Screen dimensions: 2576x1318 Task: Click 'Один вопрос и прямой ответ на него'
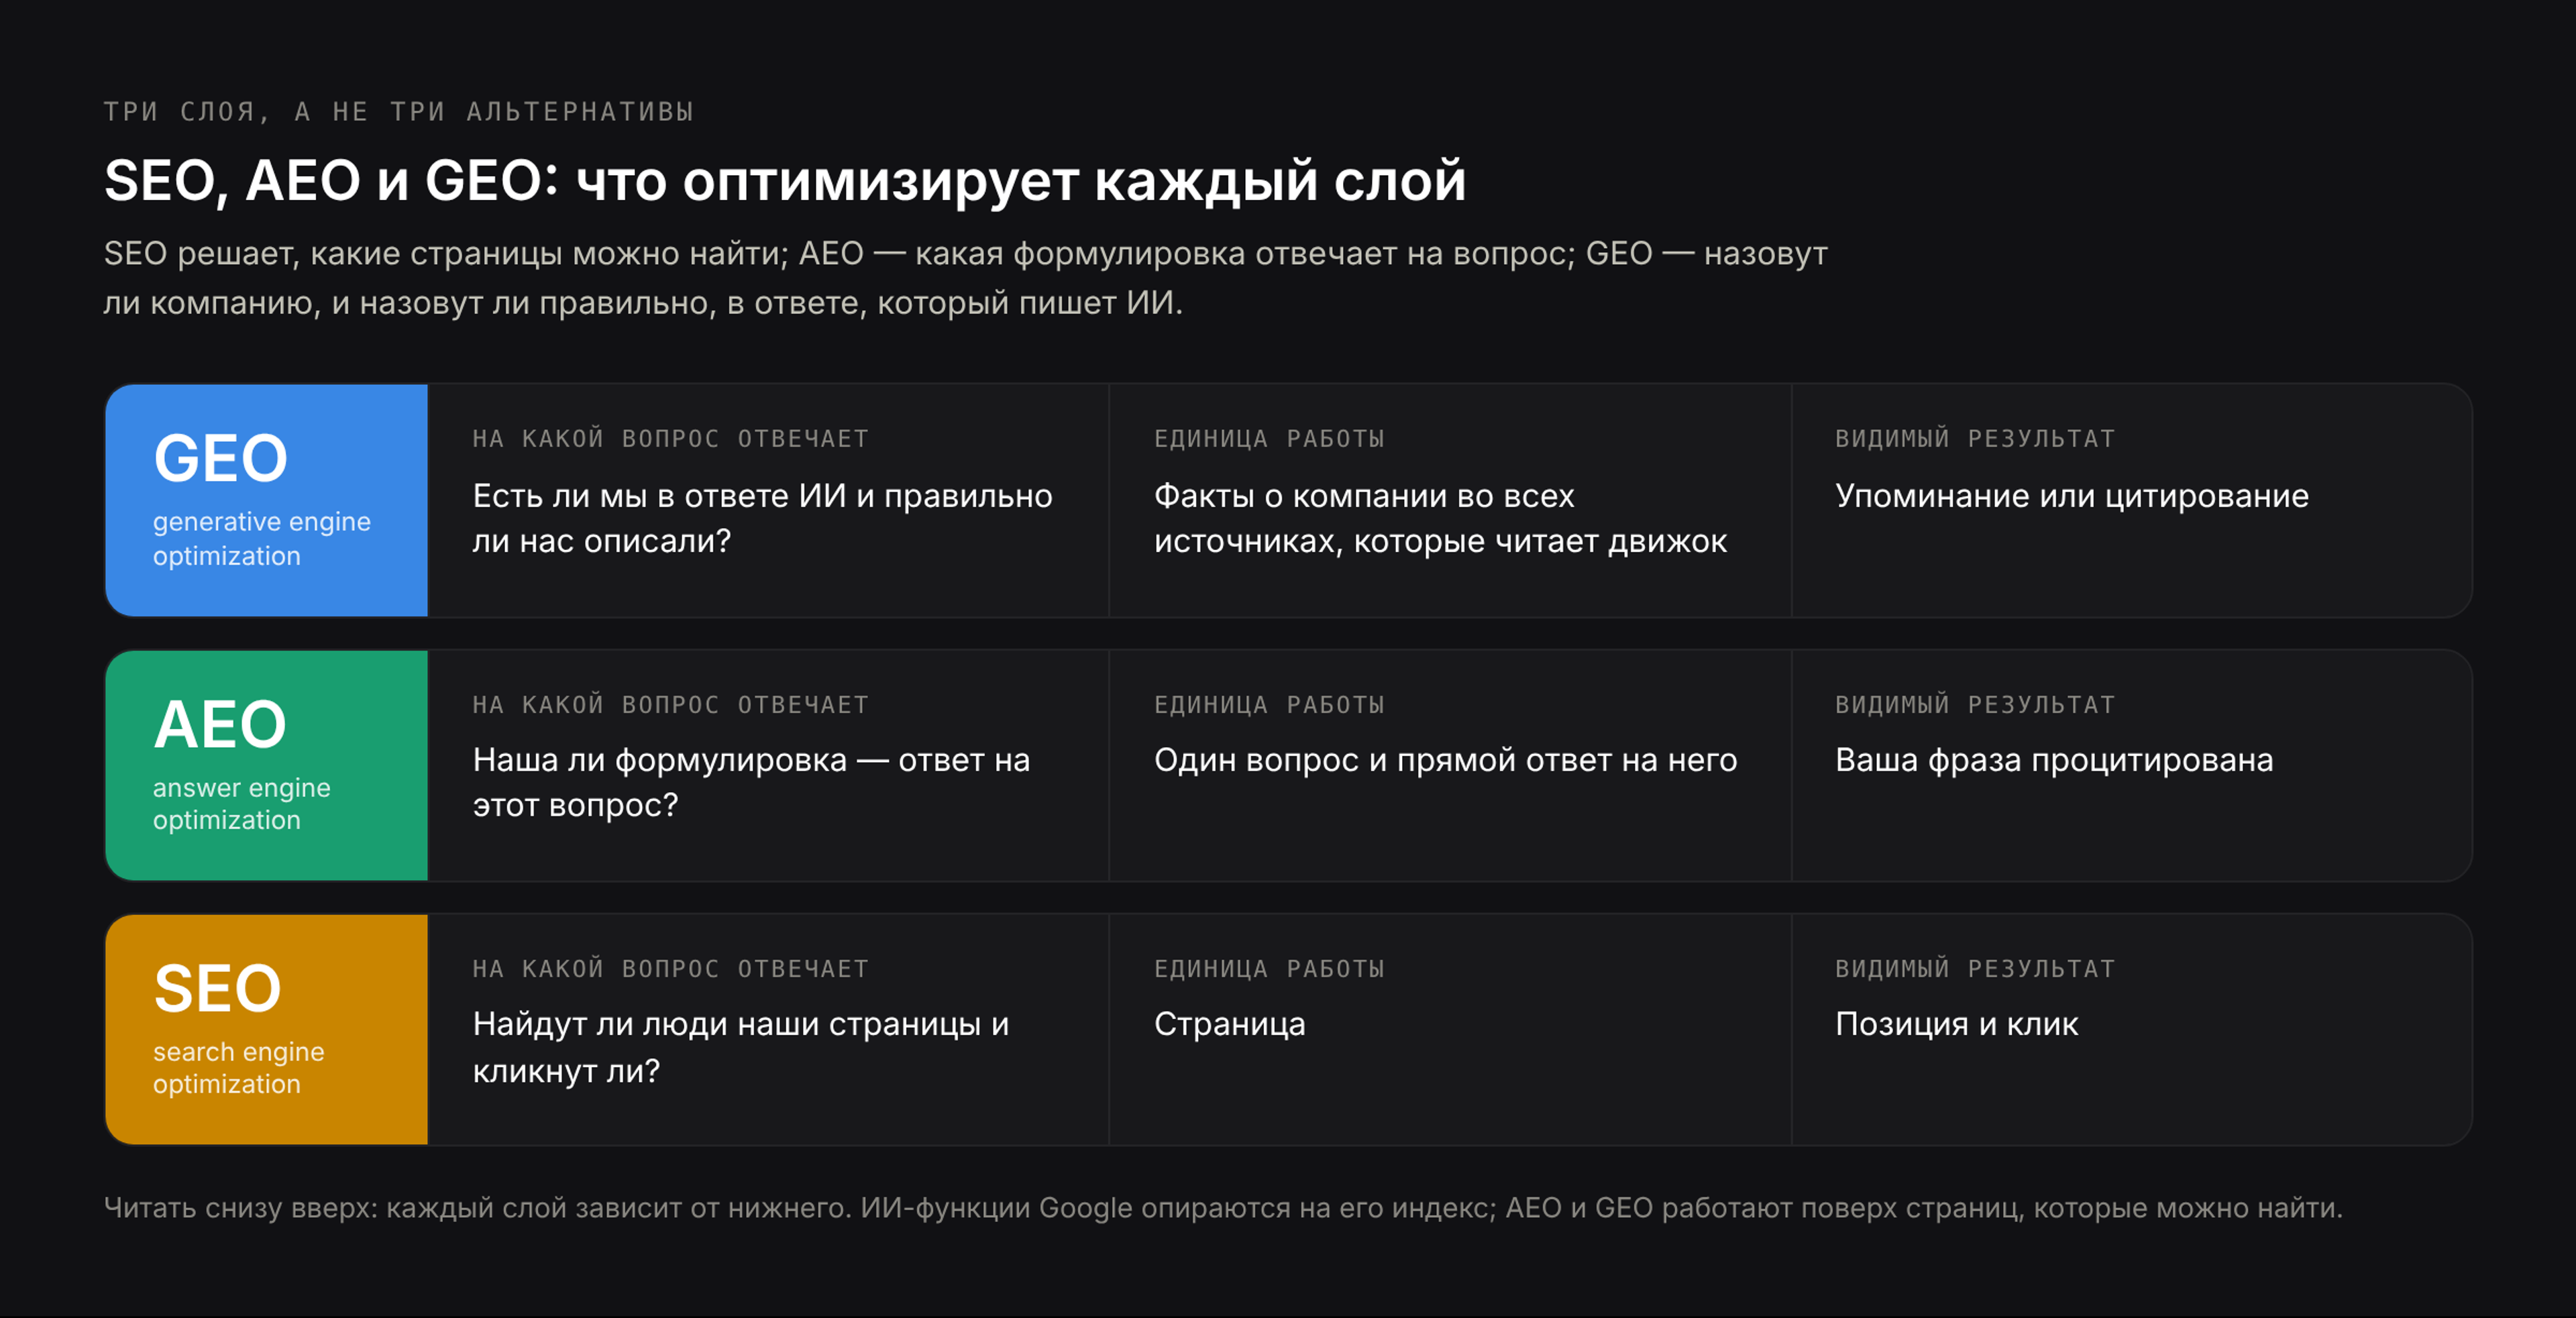click(x=1446, y=760)
